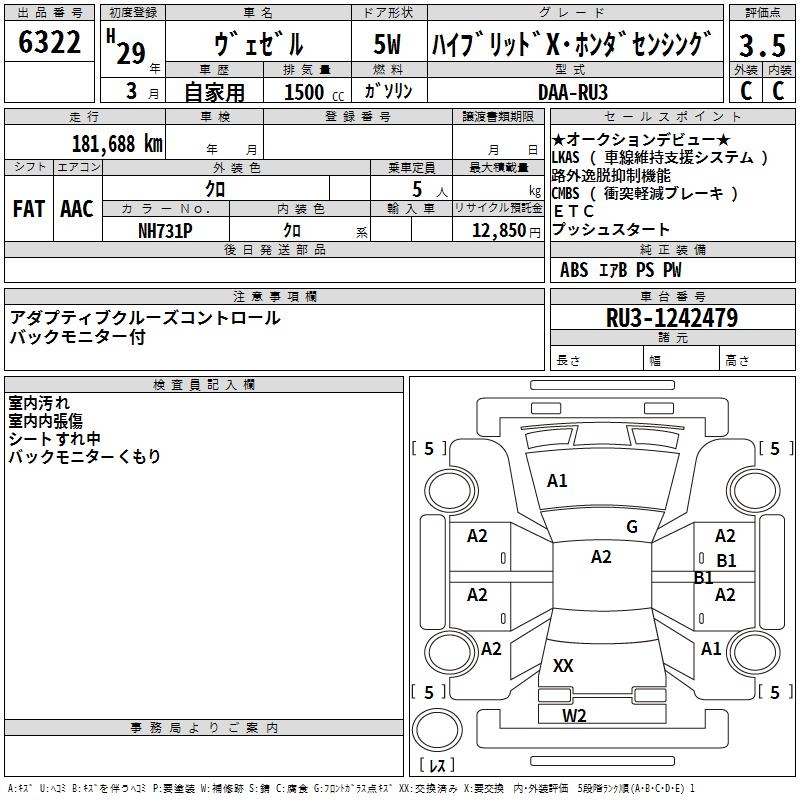Click the AAC air conditioner value
Image resolution: width=800 pixels, height=800 pixels.
(77, 209)
